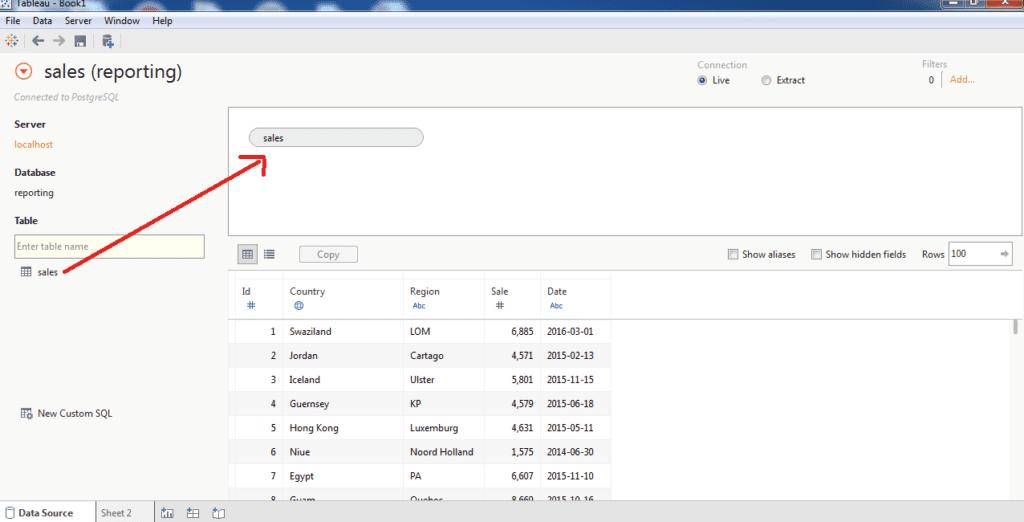Enable the Show hidden fields checkbox

(x=816, y=254)
